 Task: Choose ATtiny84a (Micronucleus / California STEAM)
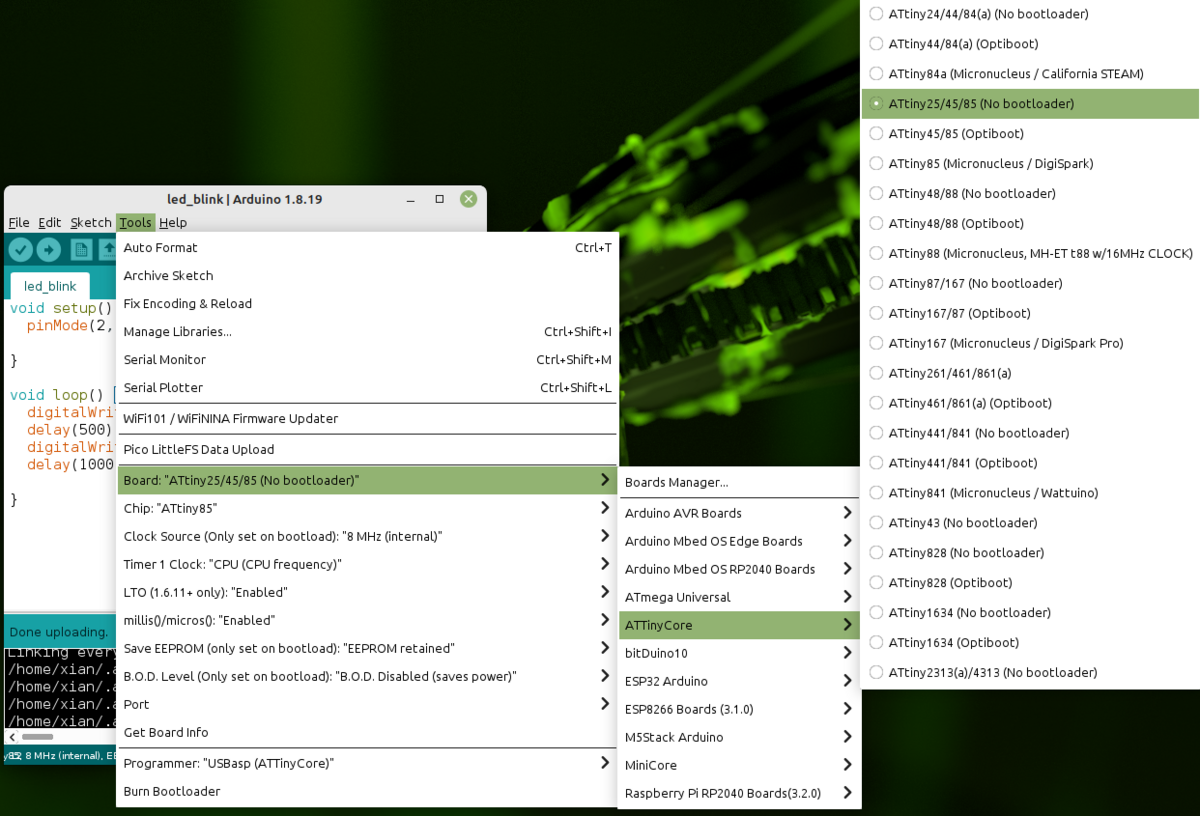pos(1030,74)
